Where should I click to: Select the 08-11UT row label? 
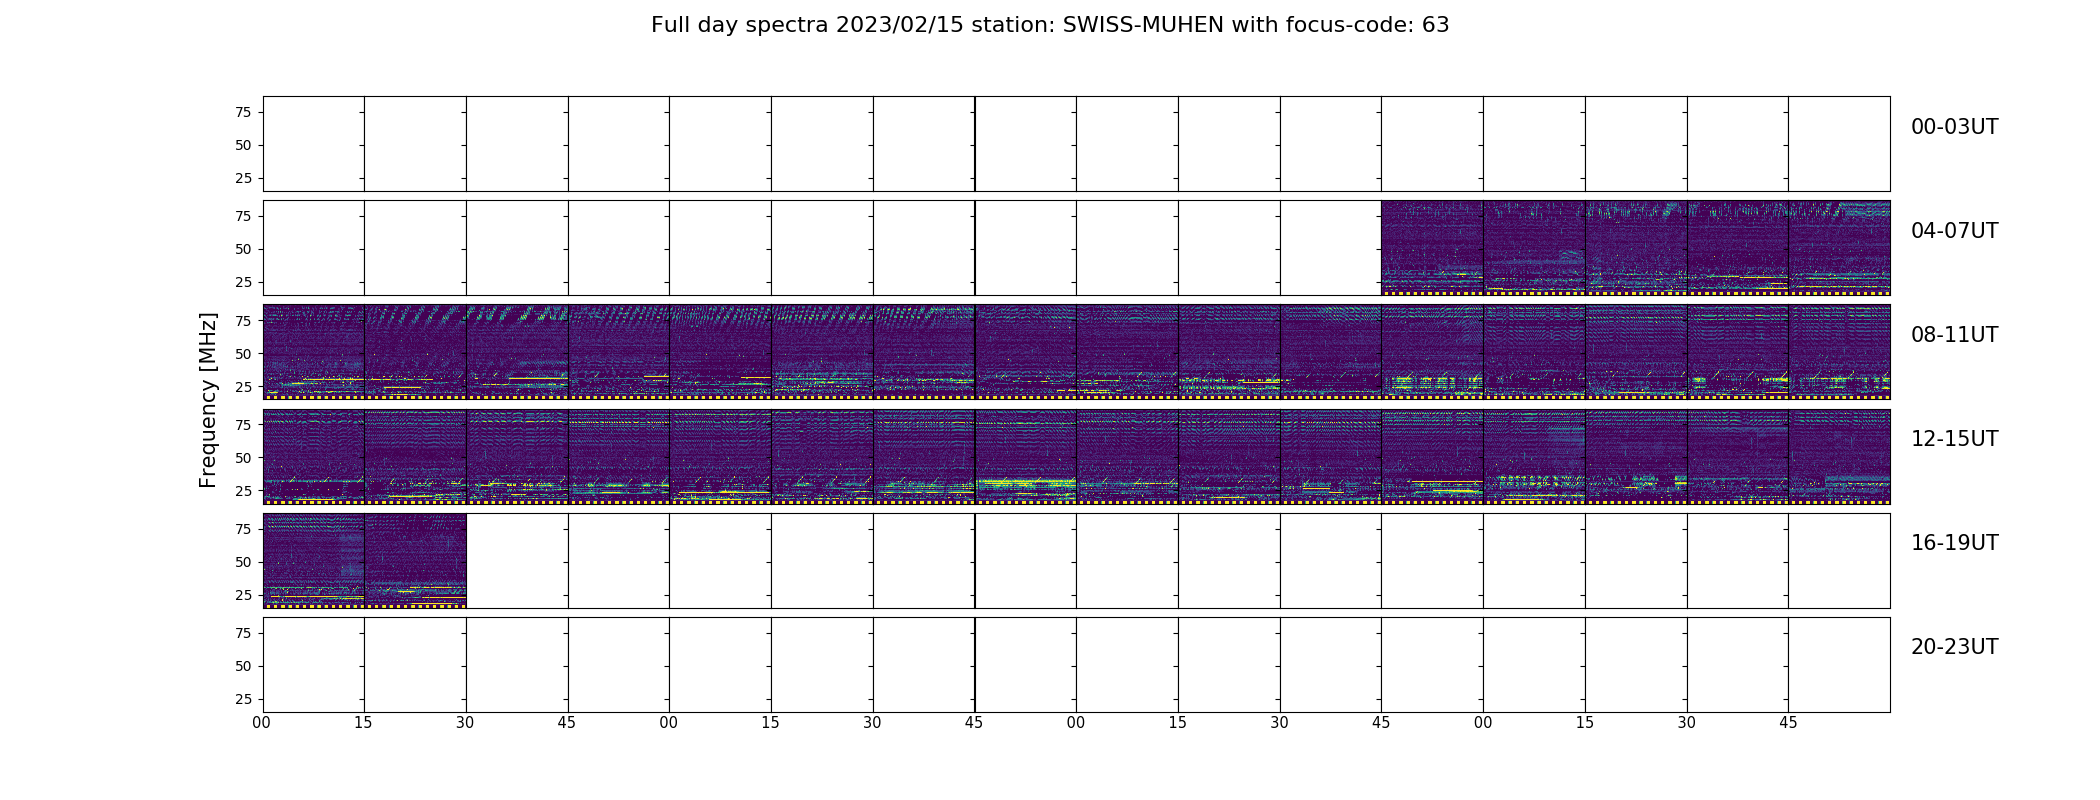tap(1954, 335)
